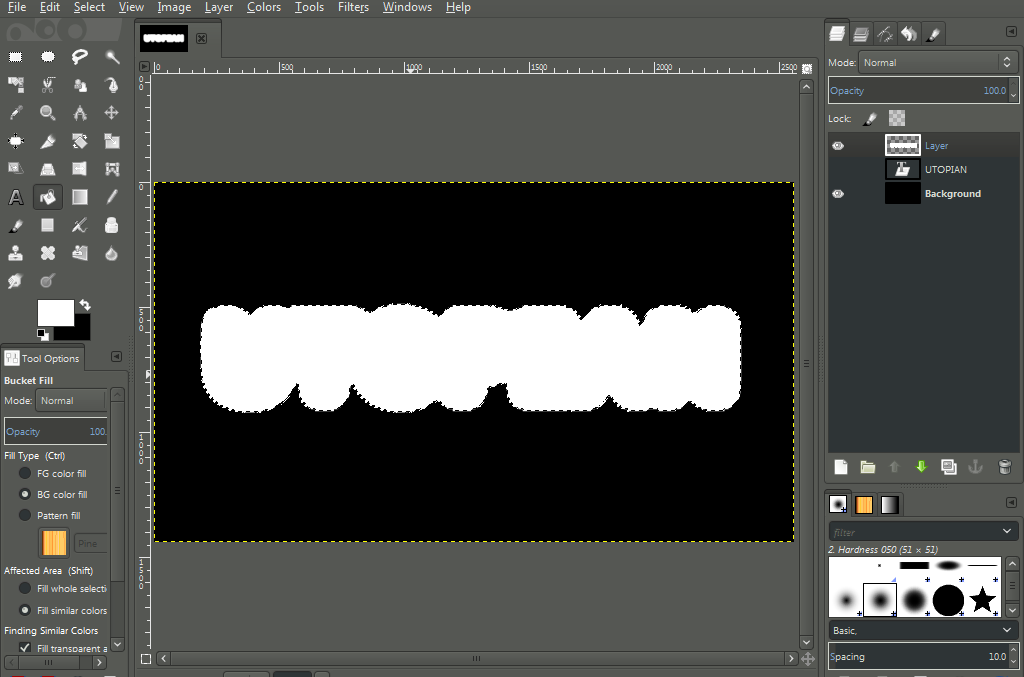This screenshot has height=677, width=1024.
Task: Open Basic brush tag dropdown
Action: click(923, 631)
